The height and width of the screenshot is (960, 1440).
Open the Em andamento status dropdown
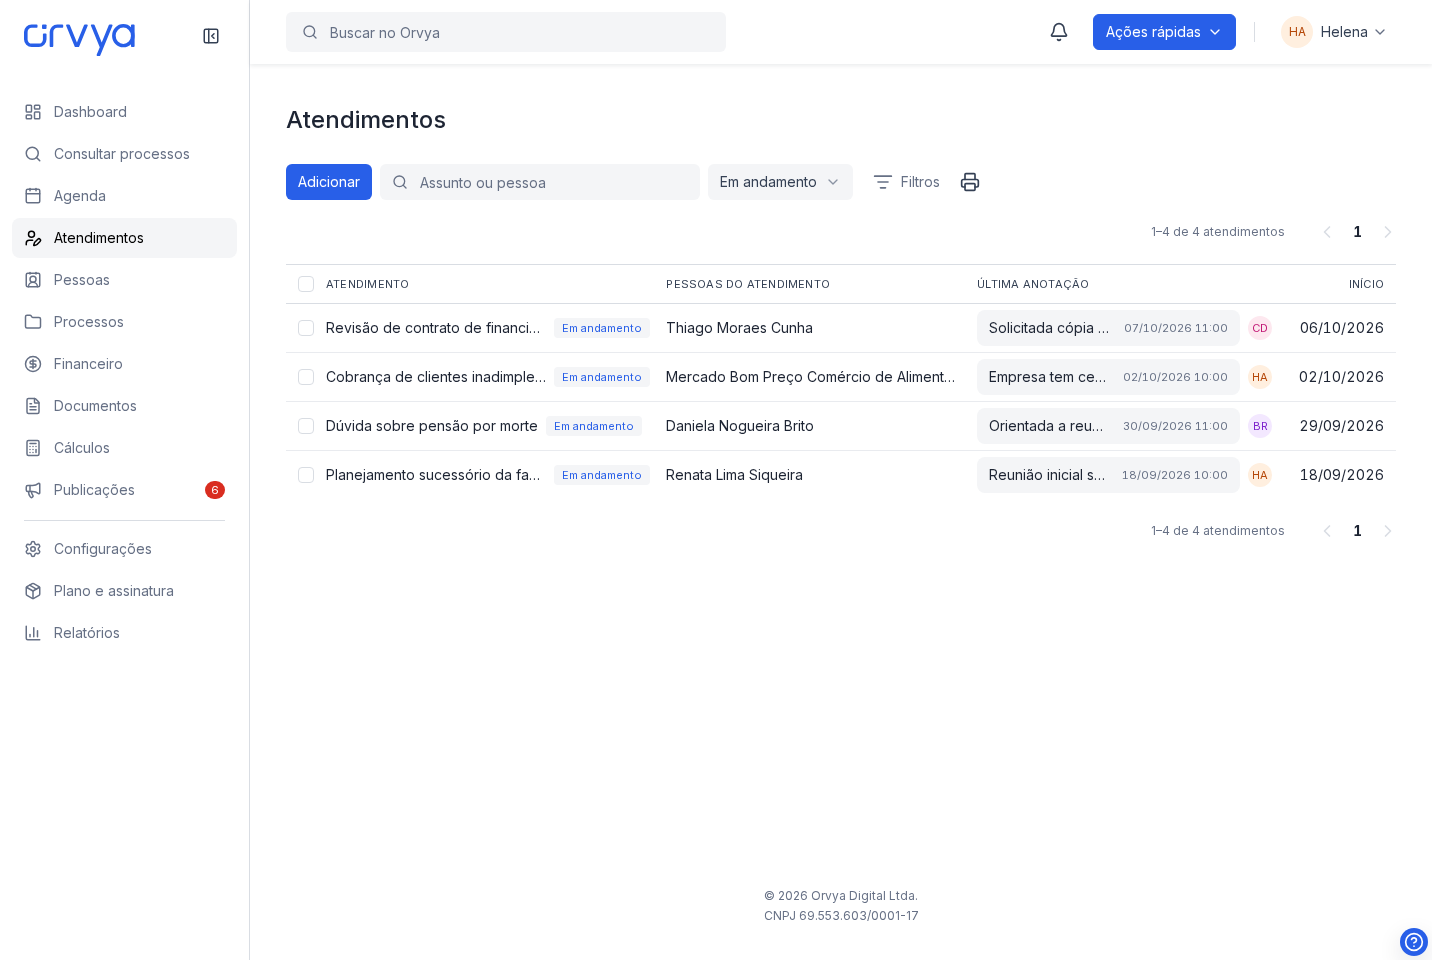tap(780, 182)
